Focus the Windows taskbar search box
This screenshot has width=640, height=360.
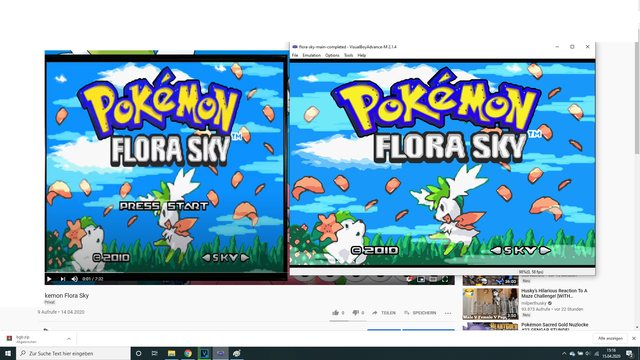click(x=73, y=353)
